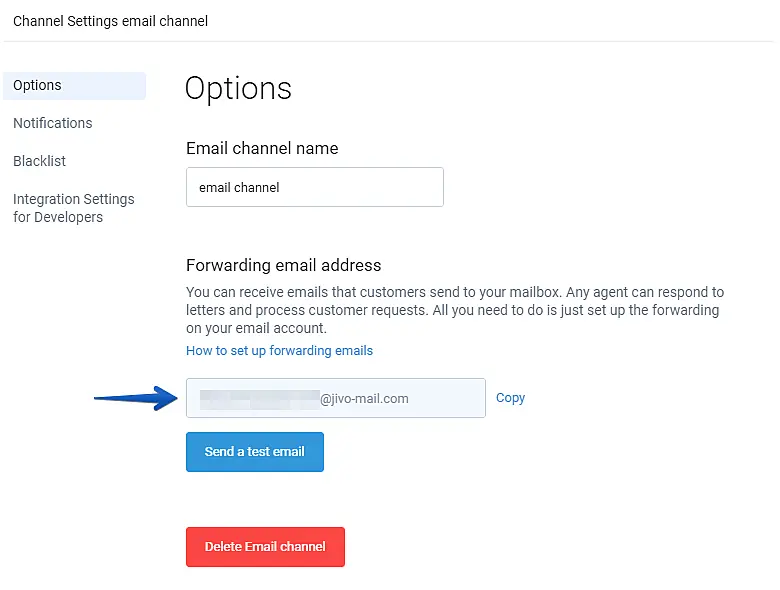Image resolution: width=780 pixels, height=590 pixels.
Task: Switch to the Notifications section
Action: 53,123
